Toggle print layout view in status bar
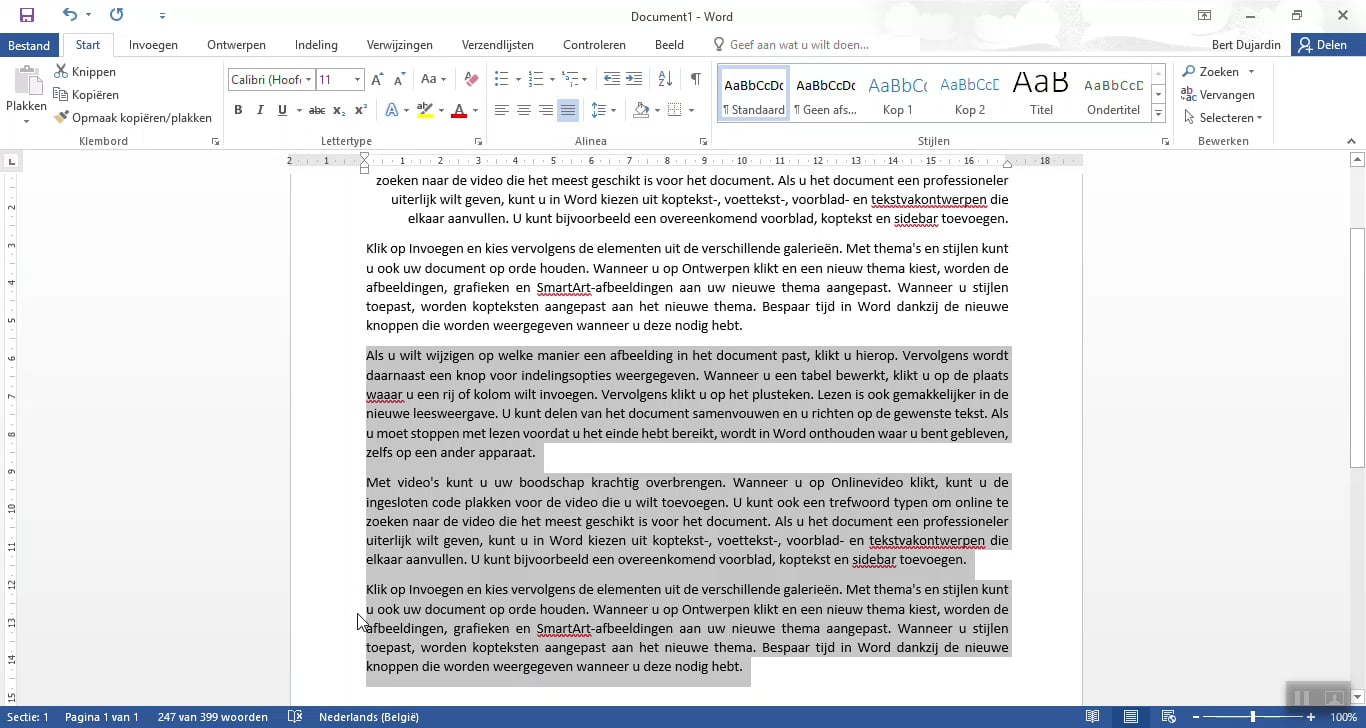 coord(1130,717)
